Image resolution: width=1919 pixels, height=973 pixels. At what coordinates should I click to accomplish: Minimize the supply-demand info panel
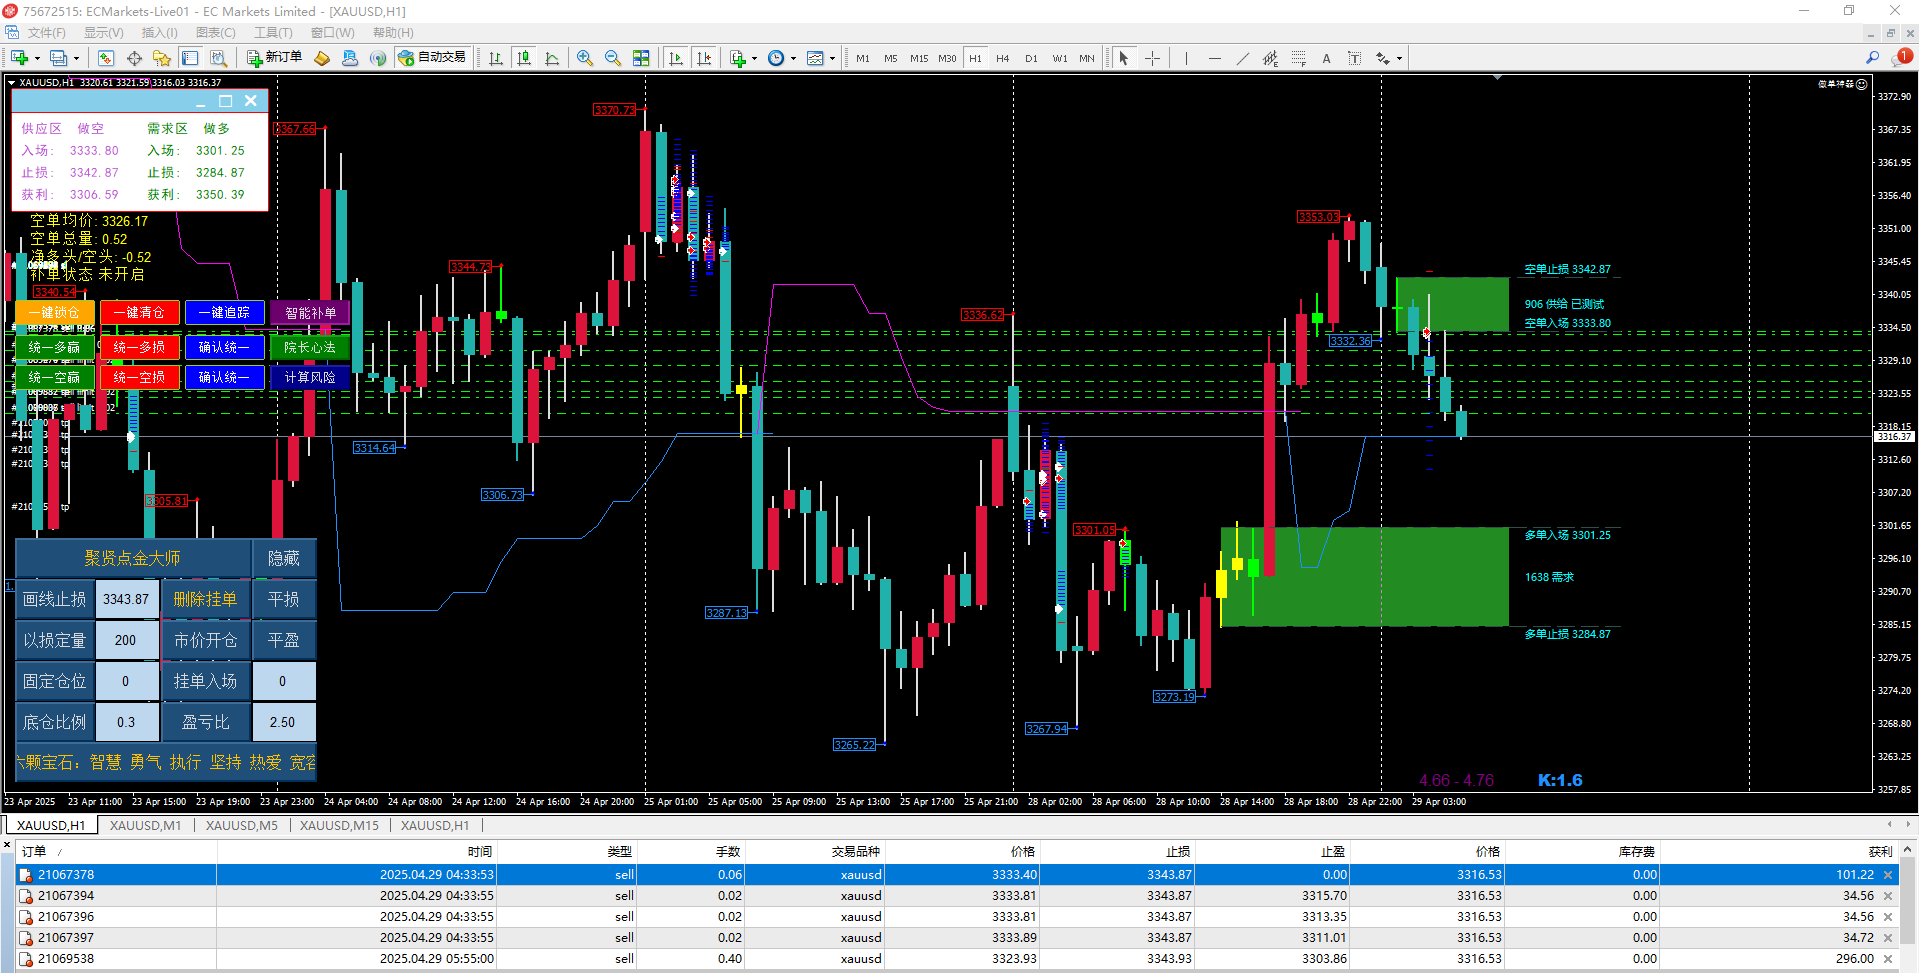coord(201,101)
